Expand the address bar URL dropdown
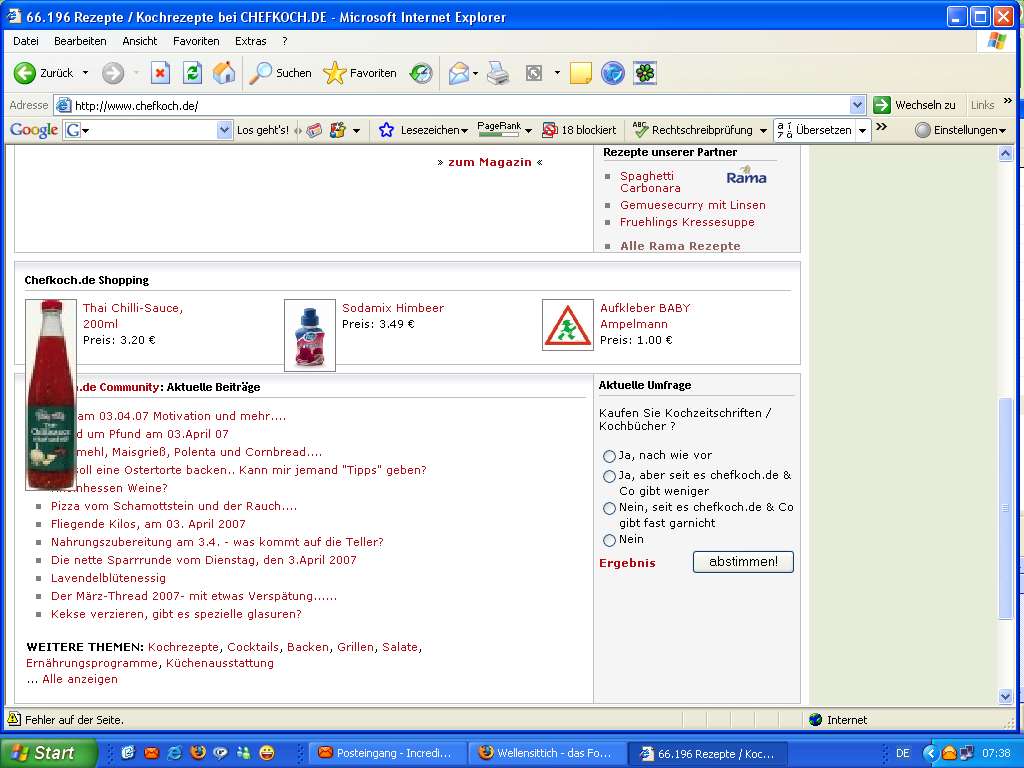This screenshot has width=1024, height=768. (857, 105)
